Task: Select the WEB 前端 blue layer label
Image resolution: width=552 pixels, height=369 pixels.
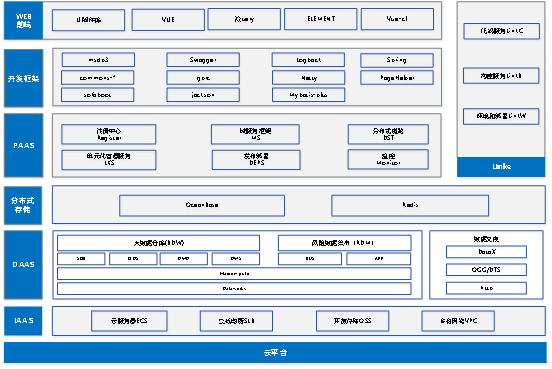Action: (x=24, y=20)
